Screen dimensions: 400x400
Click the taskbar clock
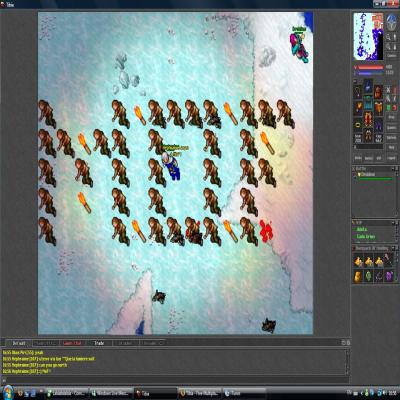coord(391,393)
